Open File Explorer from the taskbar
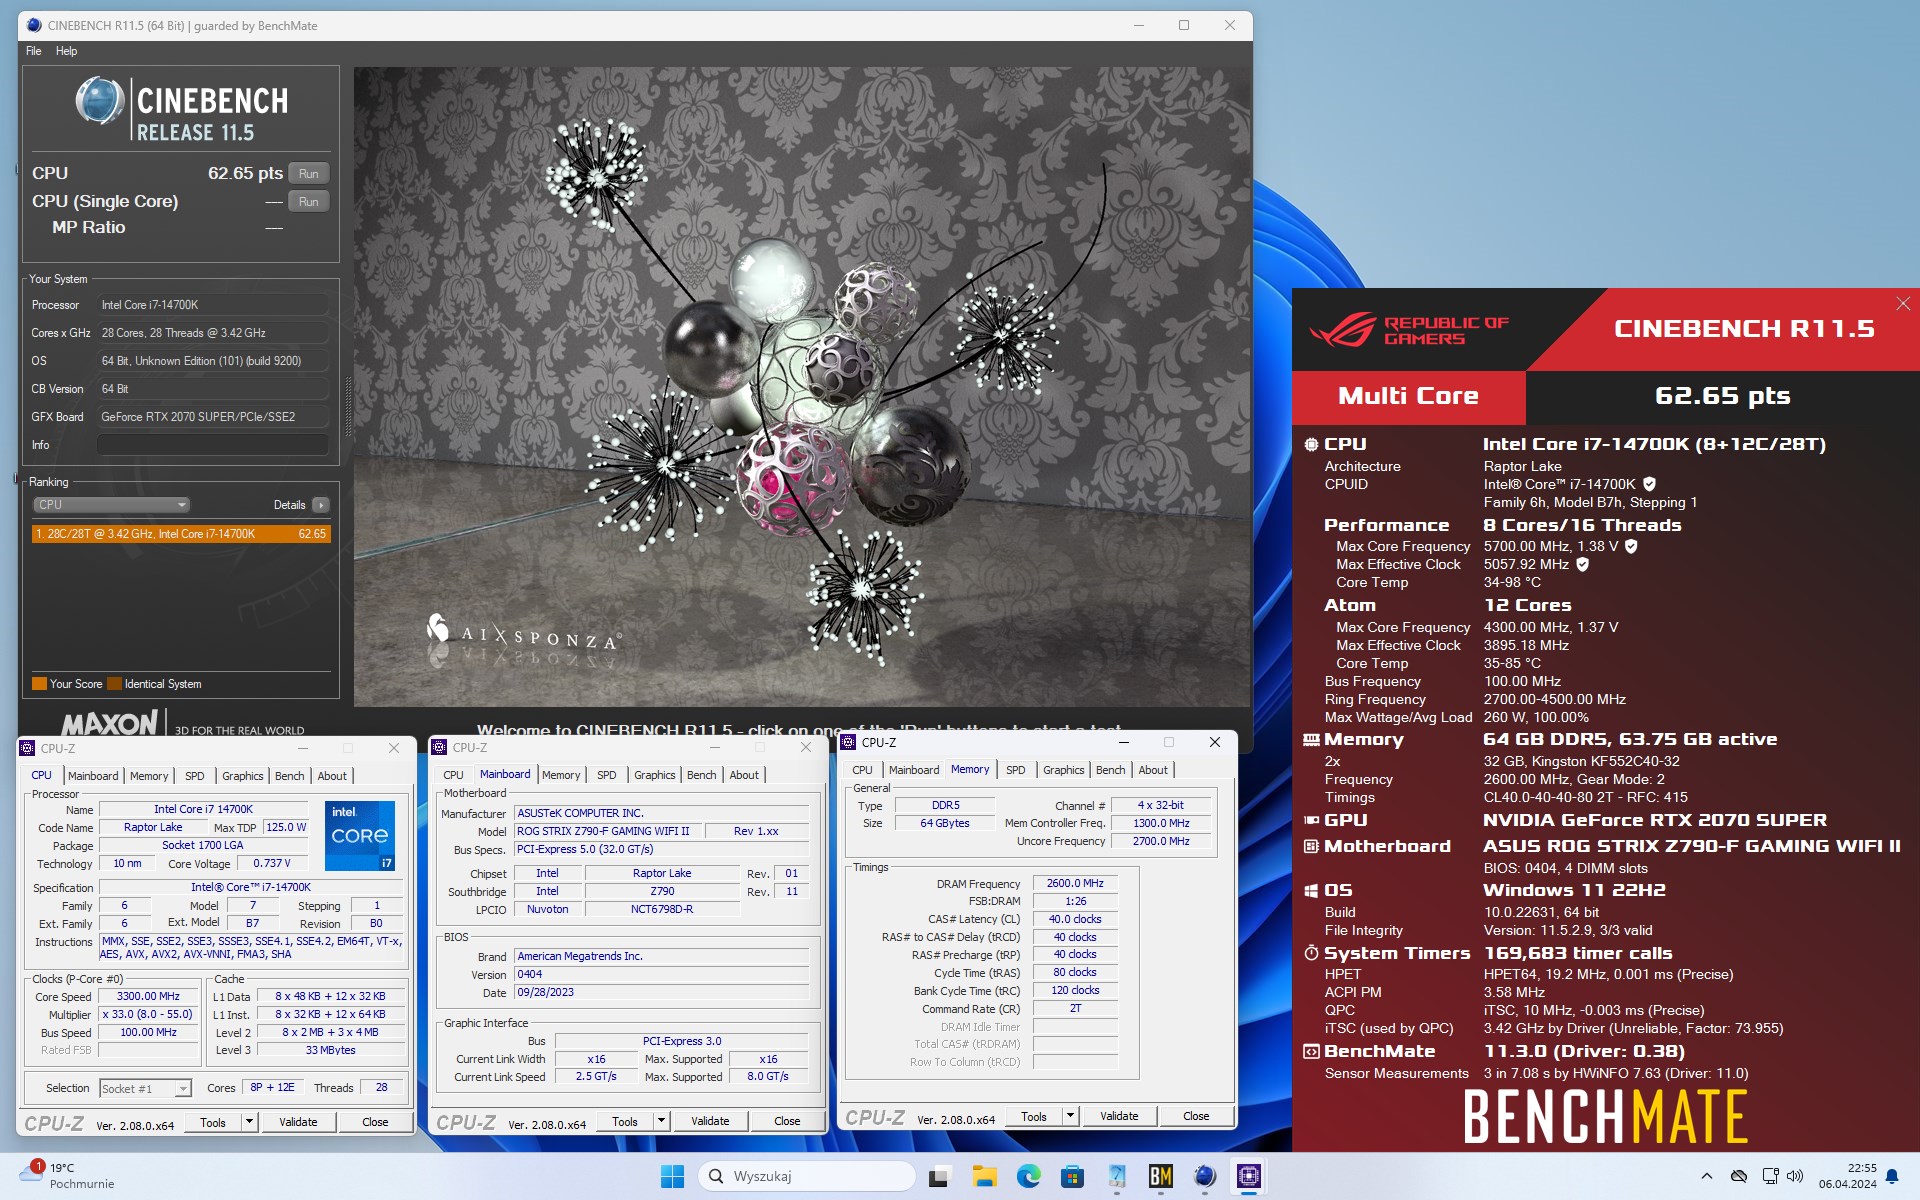 (x=984, y=1176)
